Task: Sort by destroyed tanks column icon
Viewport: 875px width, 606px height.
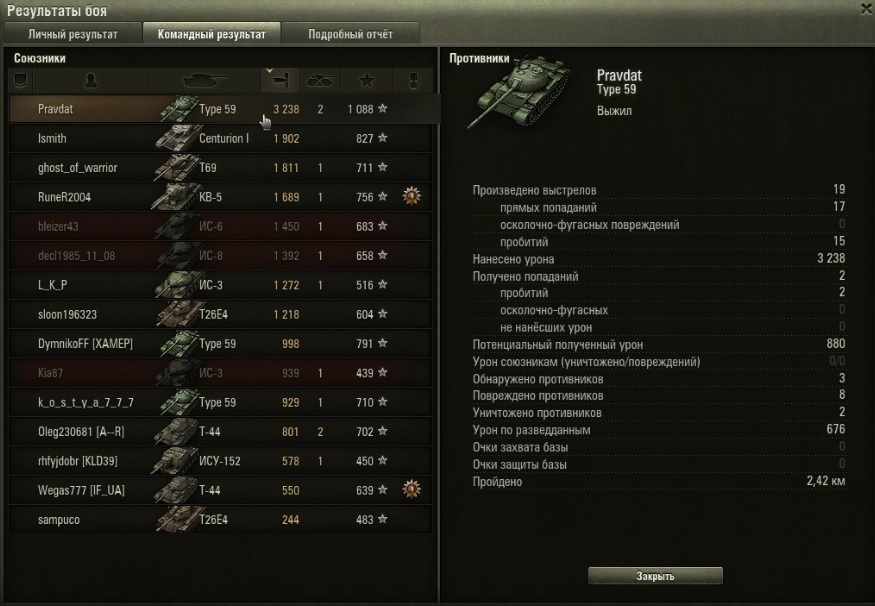Action: (x=320, y=81)
